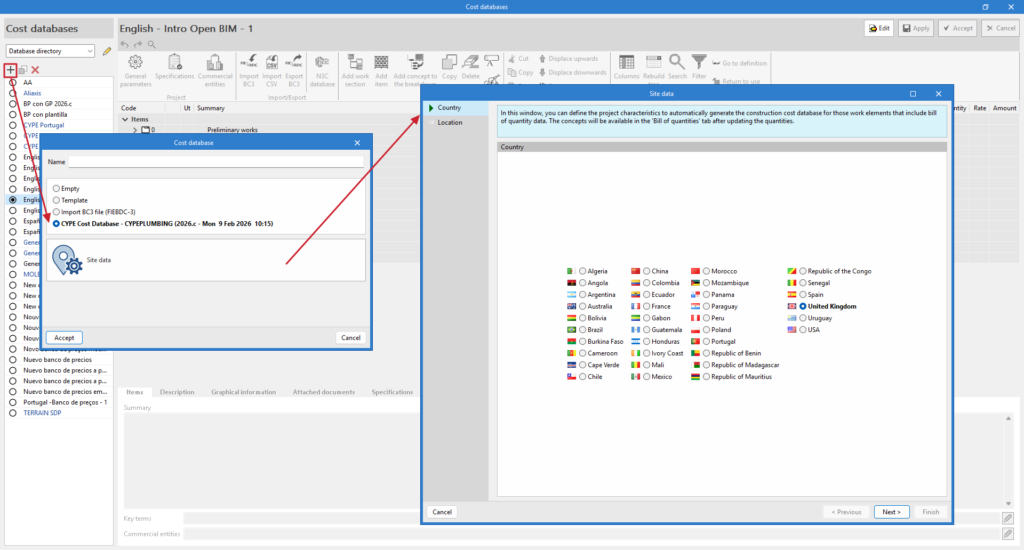Screen dimensions: 1024x550
Task: Click the redo arrow icon
Action: click(138, 44)
